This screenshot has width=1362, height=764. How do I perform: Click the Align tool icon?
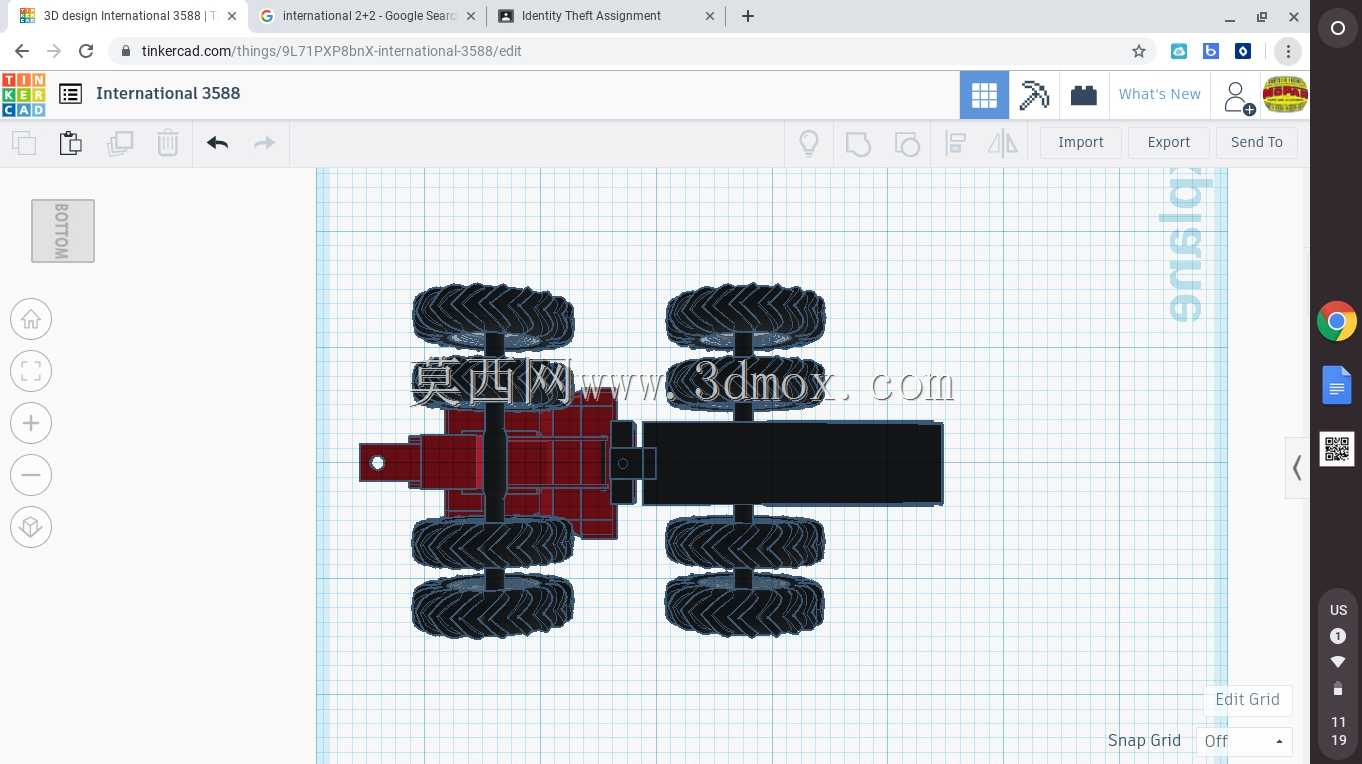[x=955, y=143]
